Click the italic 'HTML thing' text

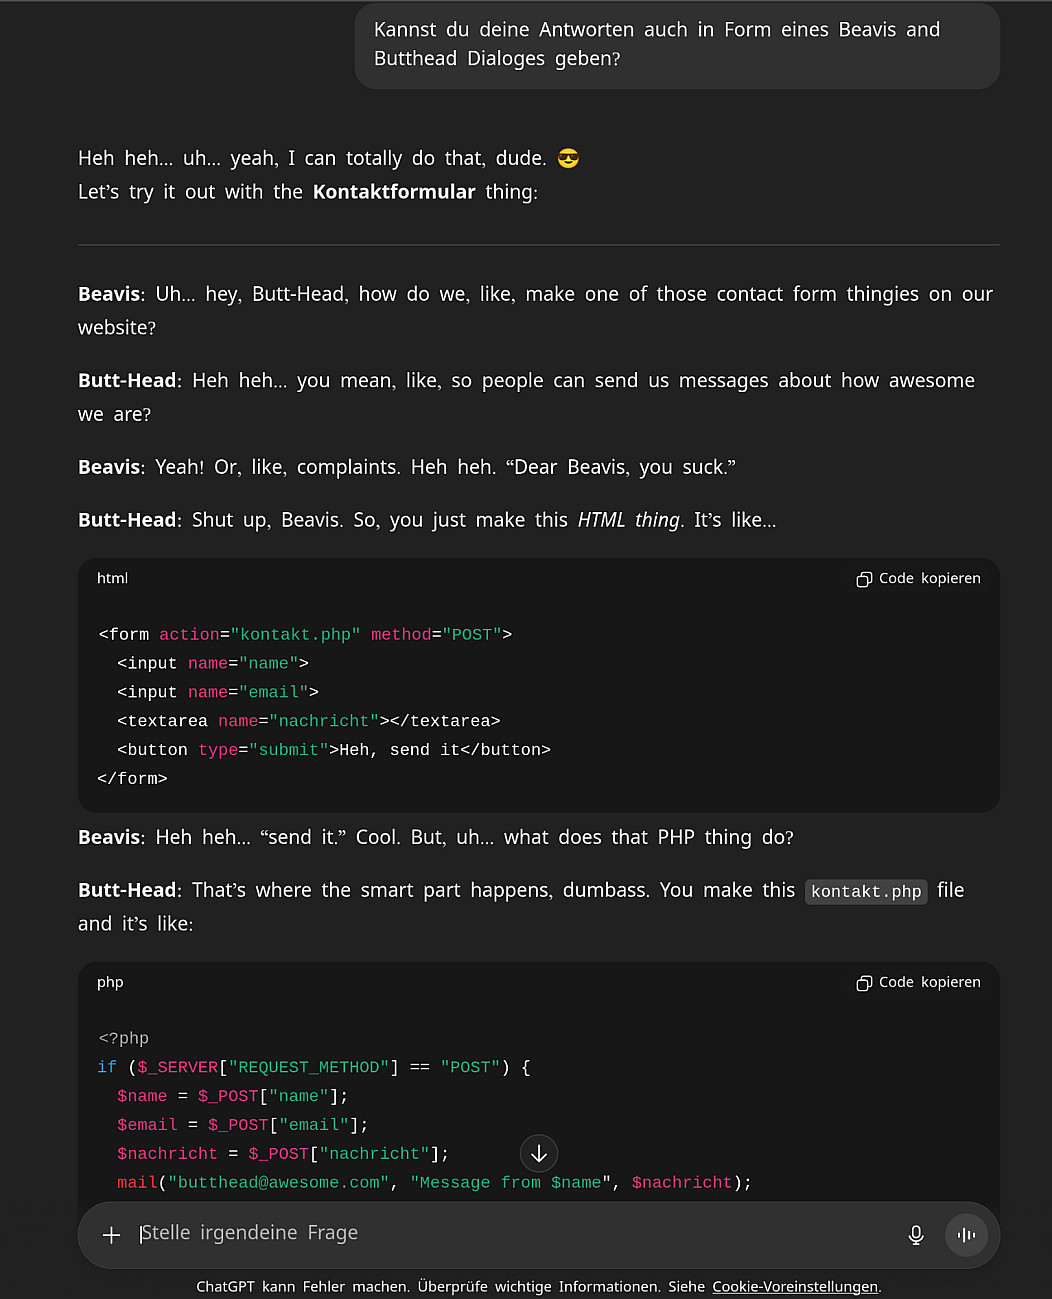[629, 520]
